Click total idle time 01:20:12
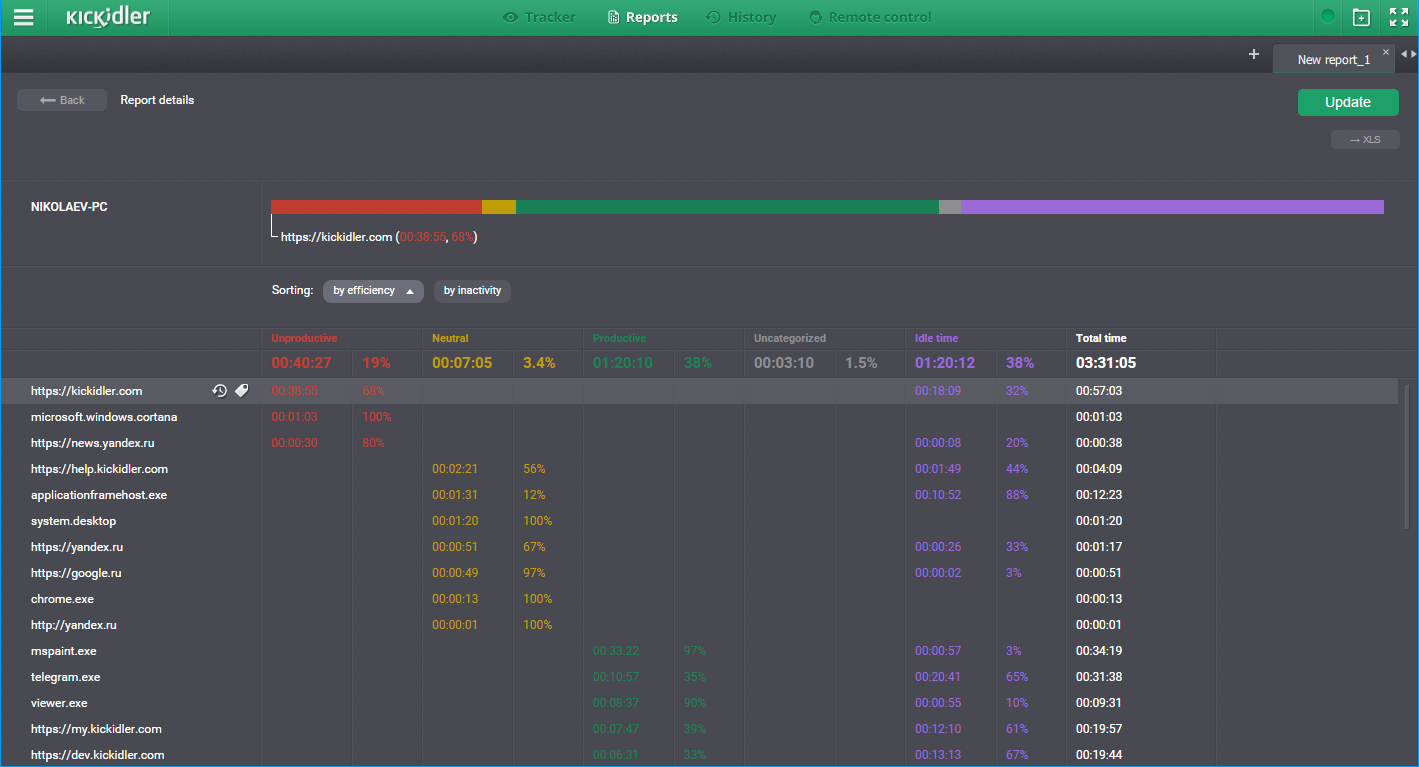 click(945, 363)
